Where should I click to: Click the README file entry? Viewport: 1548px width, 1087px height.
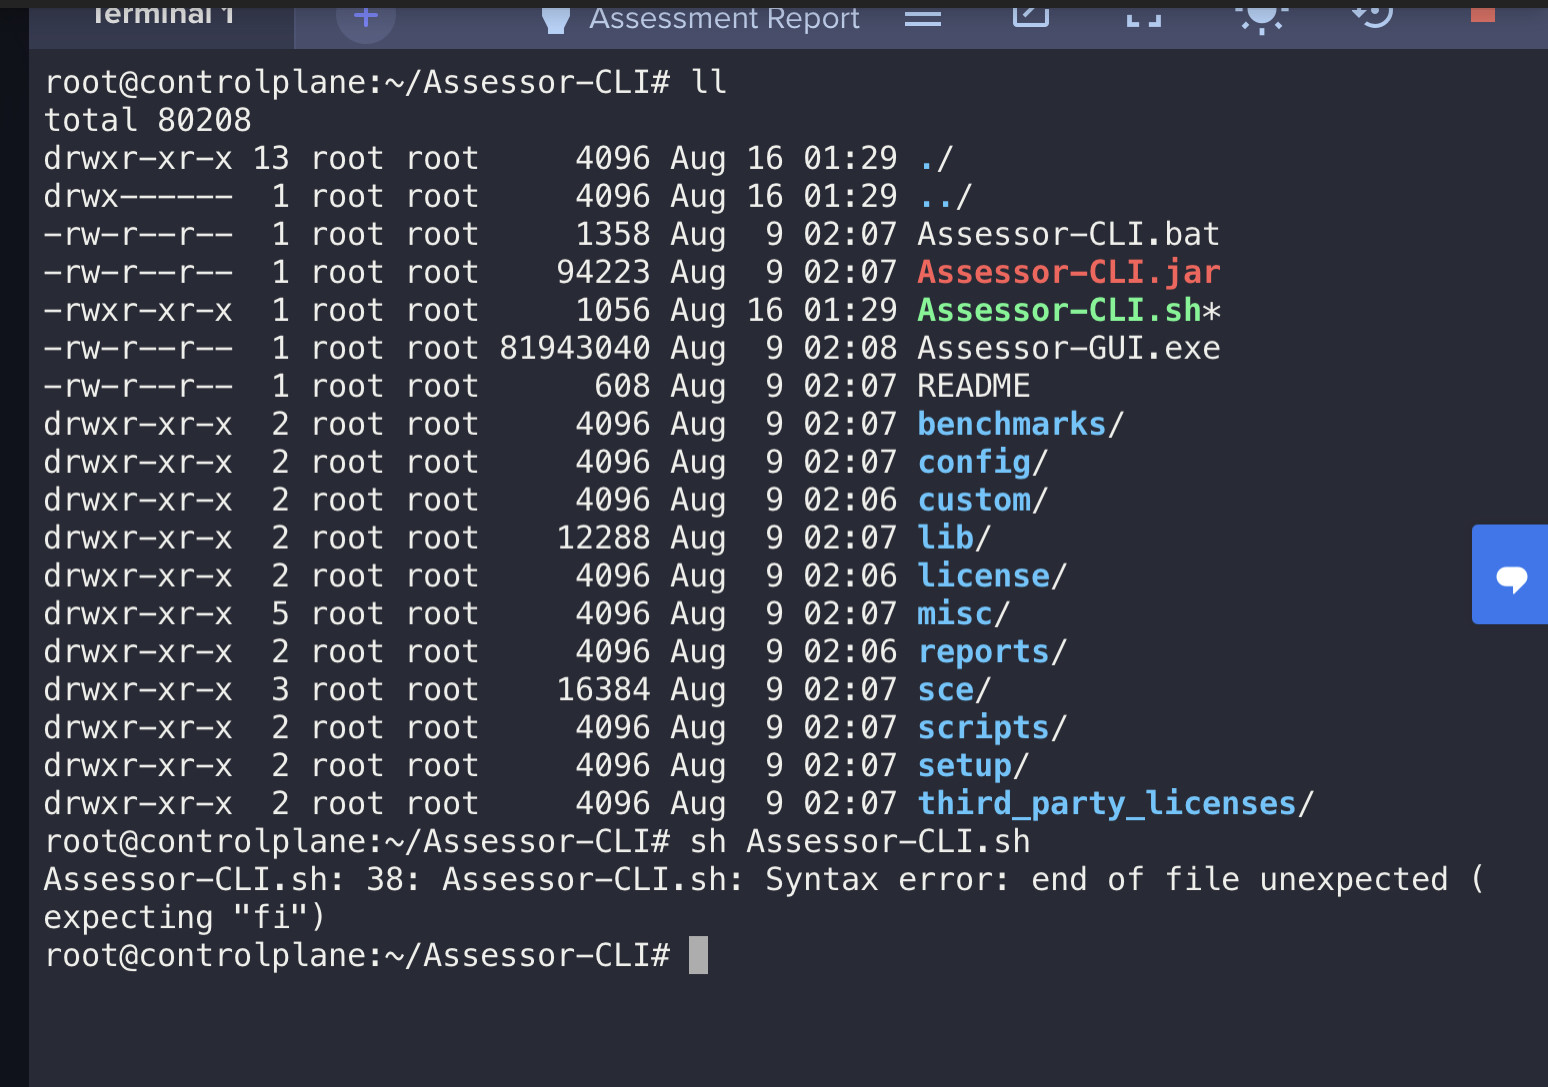973,385
